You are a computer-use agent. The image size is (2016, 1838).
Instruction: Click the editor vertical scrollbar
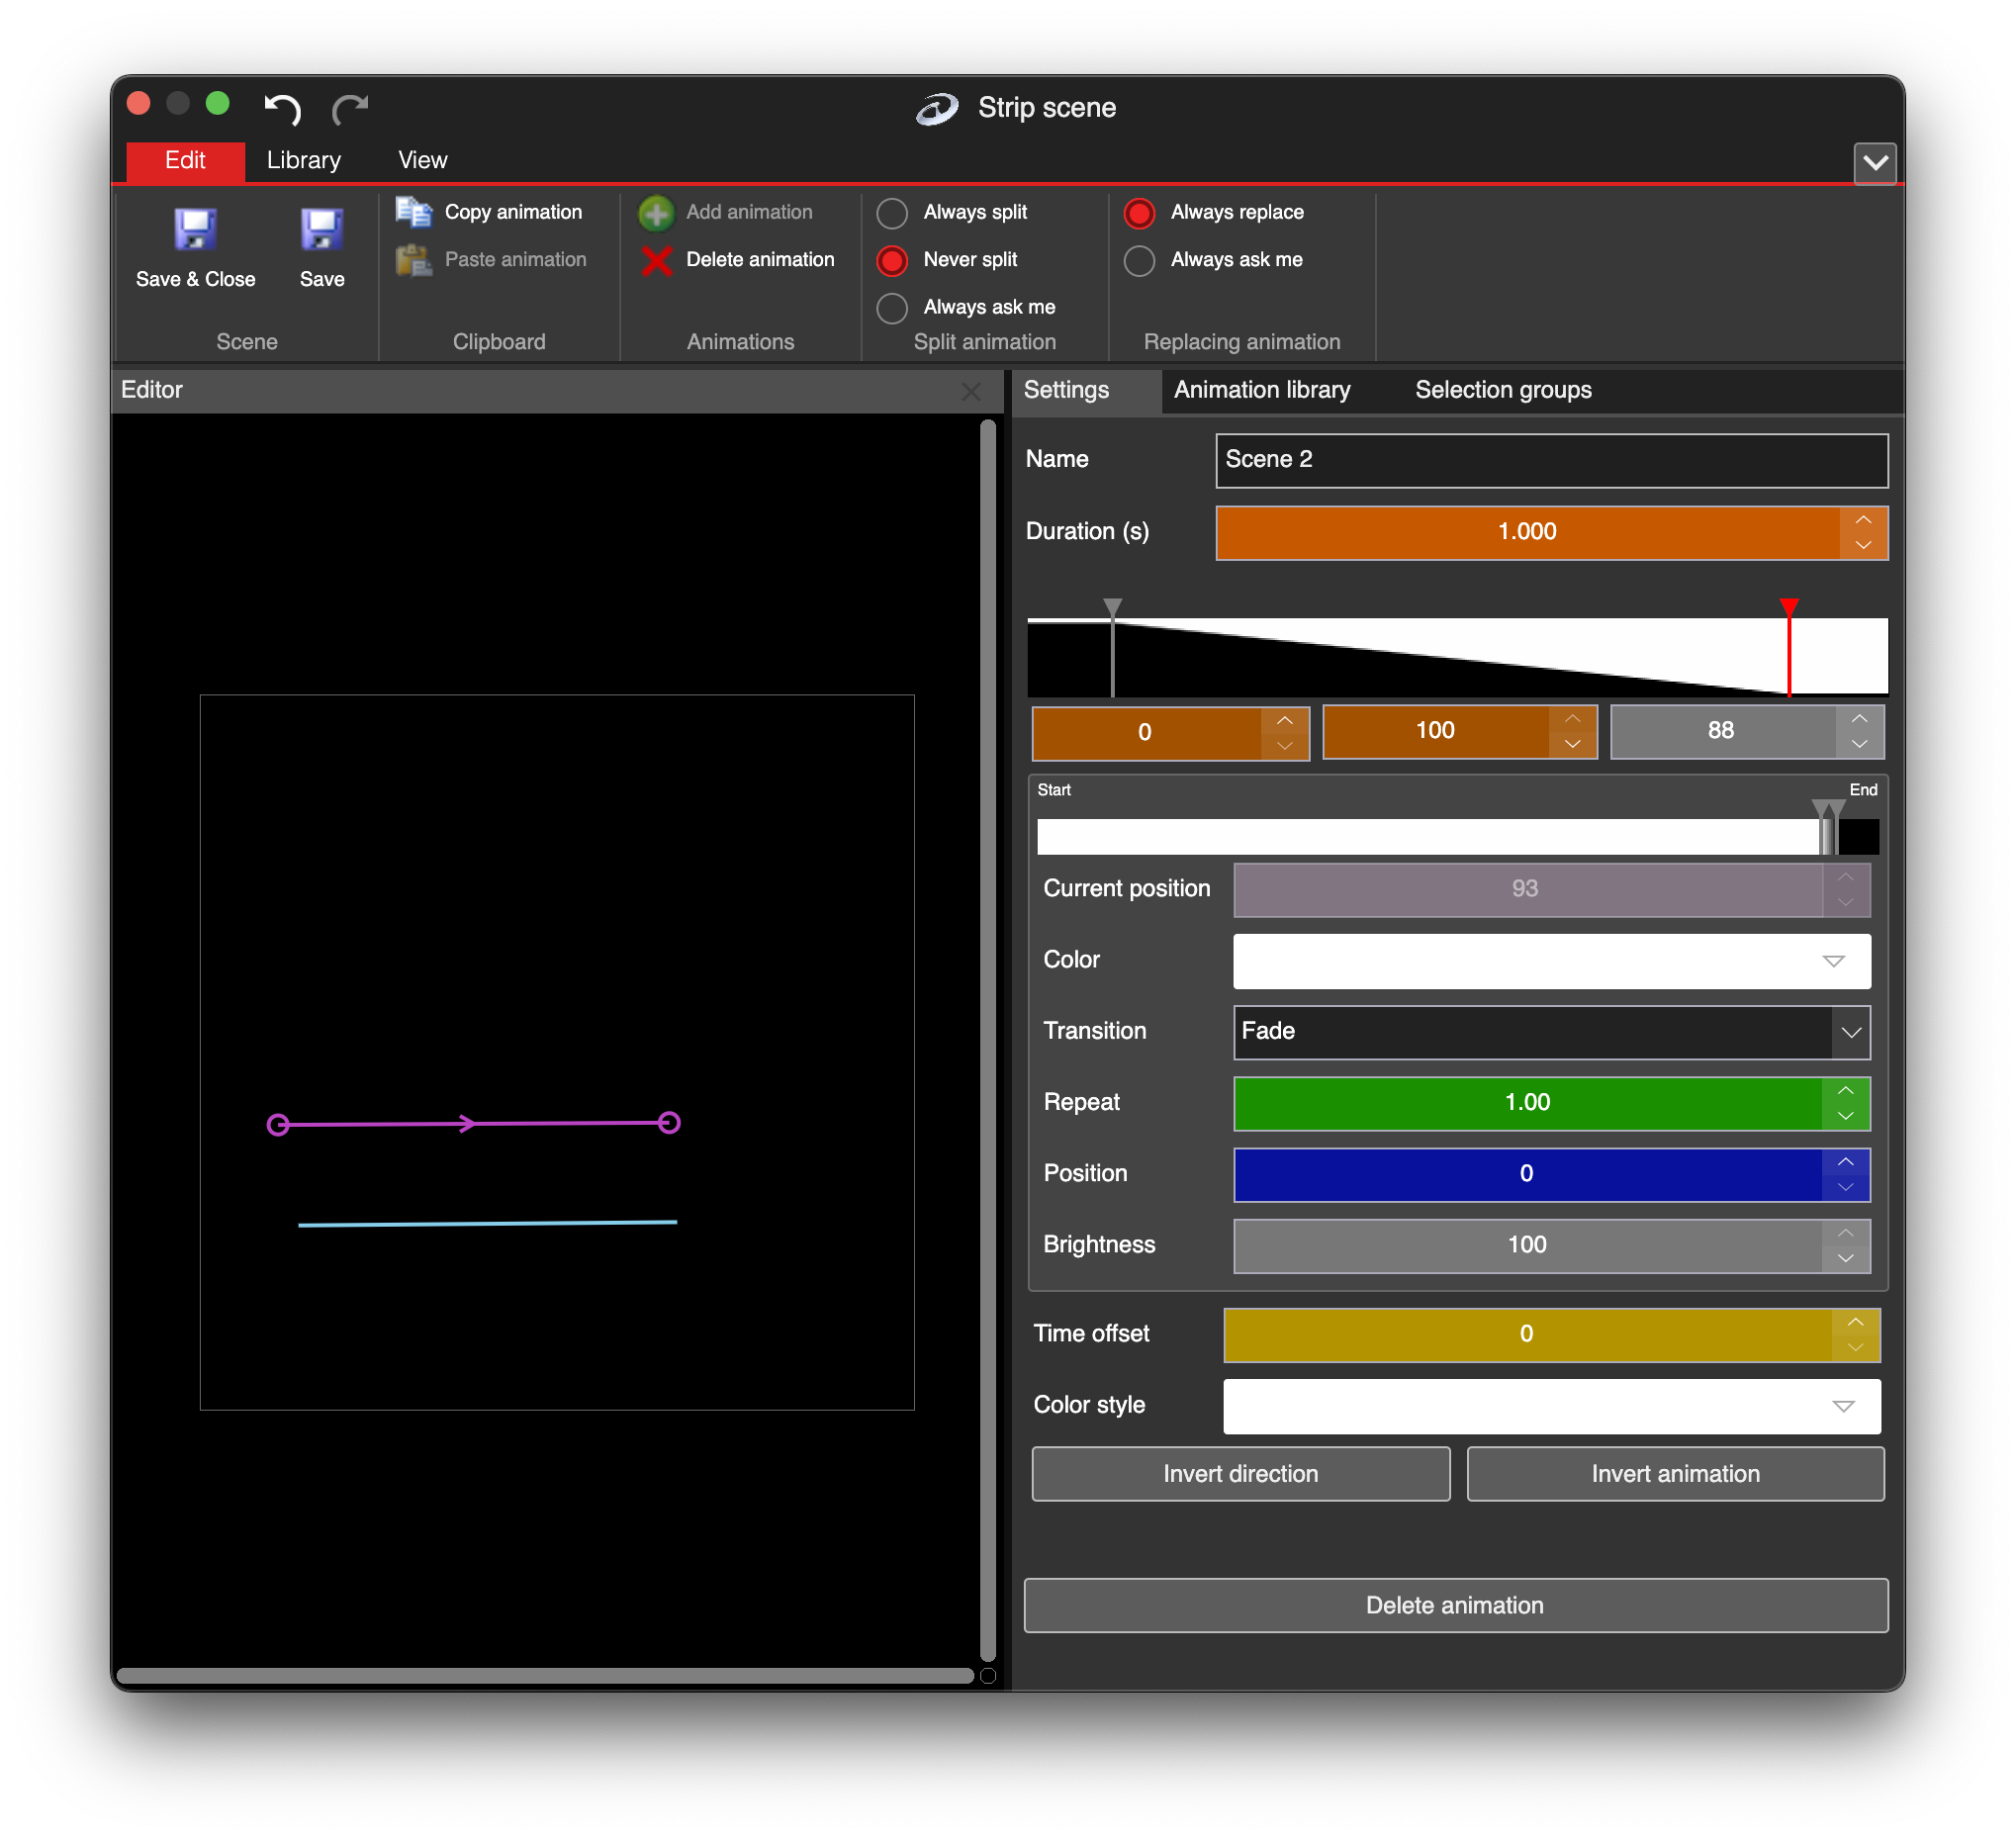[988, 1040]
